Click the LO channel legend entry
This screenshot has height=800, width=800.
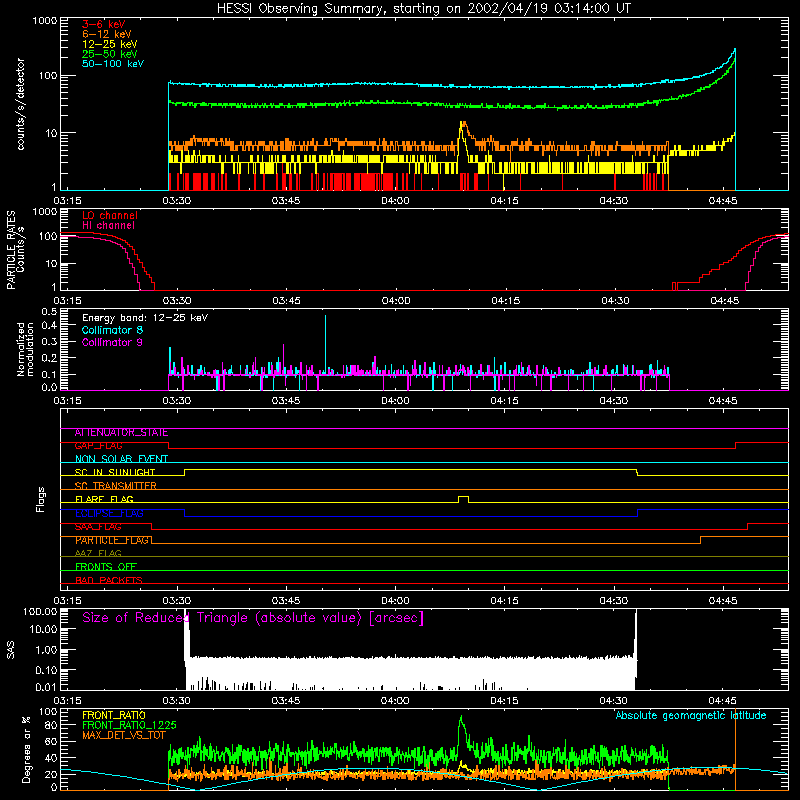[x=110, y=215]
